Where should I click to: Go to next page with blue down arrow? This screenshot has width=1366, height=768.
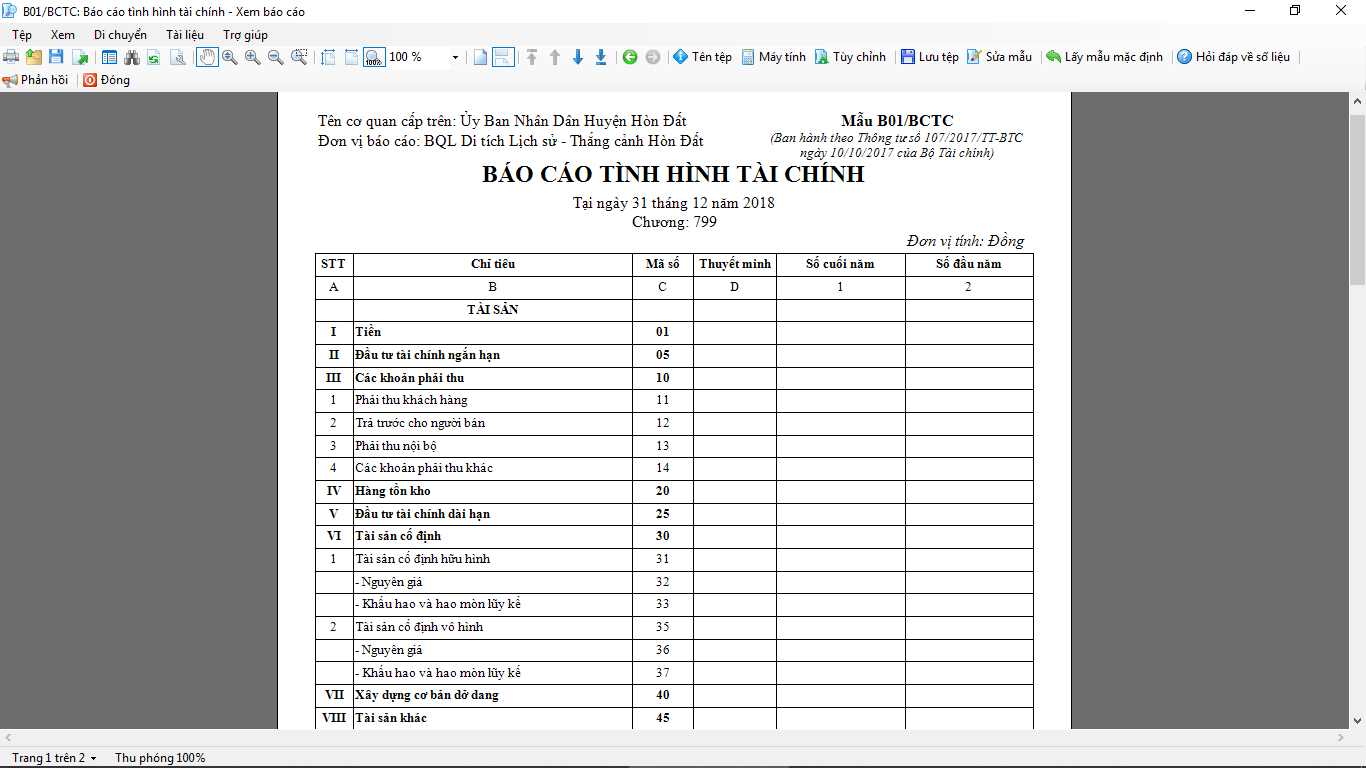click(x=578, y=57)
